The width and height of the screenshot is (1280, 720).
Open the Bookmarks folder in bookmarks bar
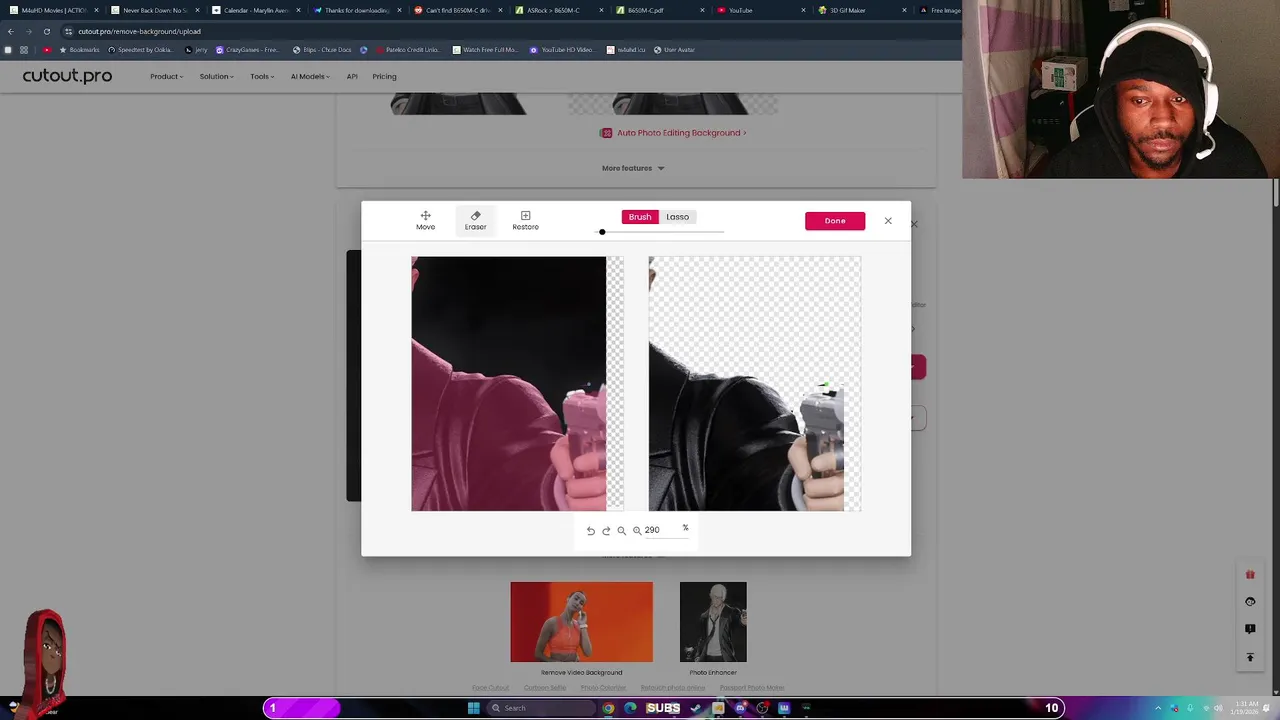click(x=79, y=50)
